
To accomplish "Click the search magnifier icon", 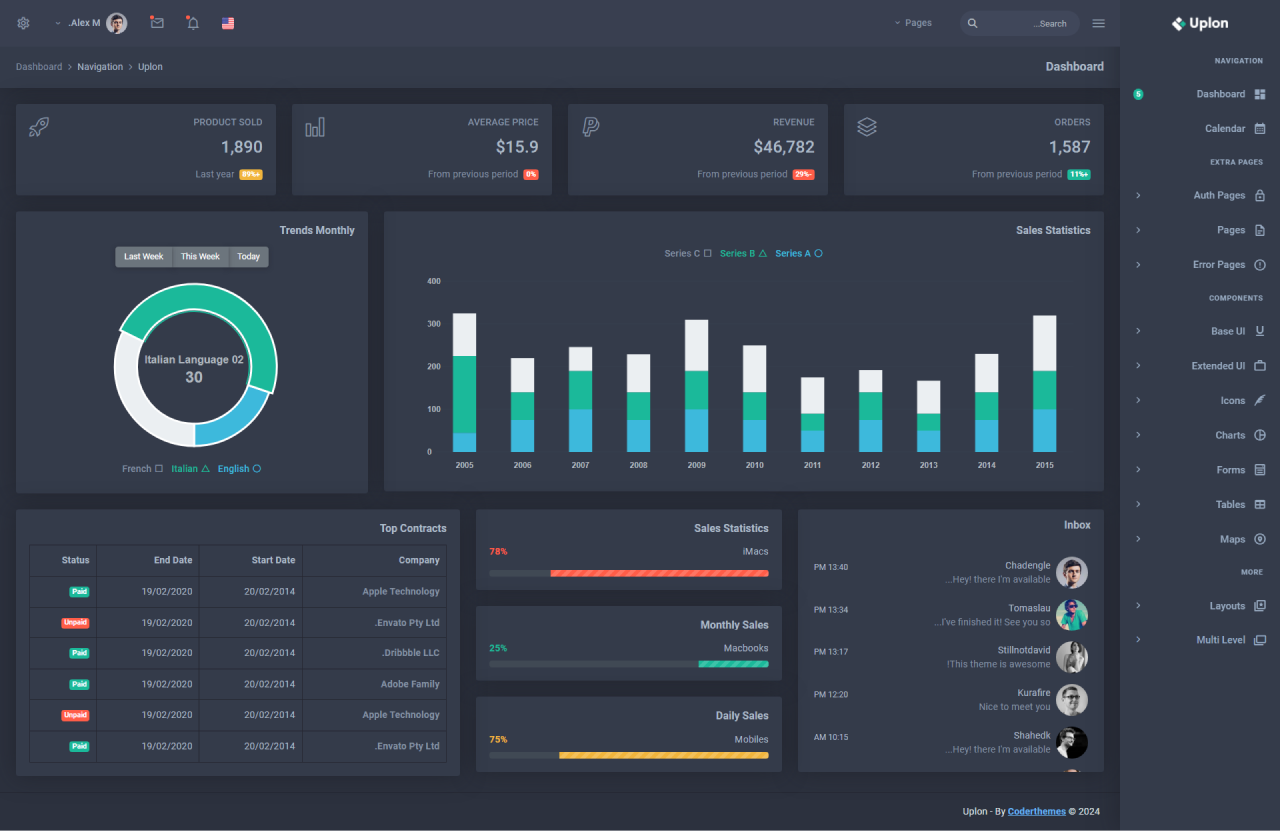I will (973, 23).
